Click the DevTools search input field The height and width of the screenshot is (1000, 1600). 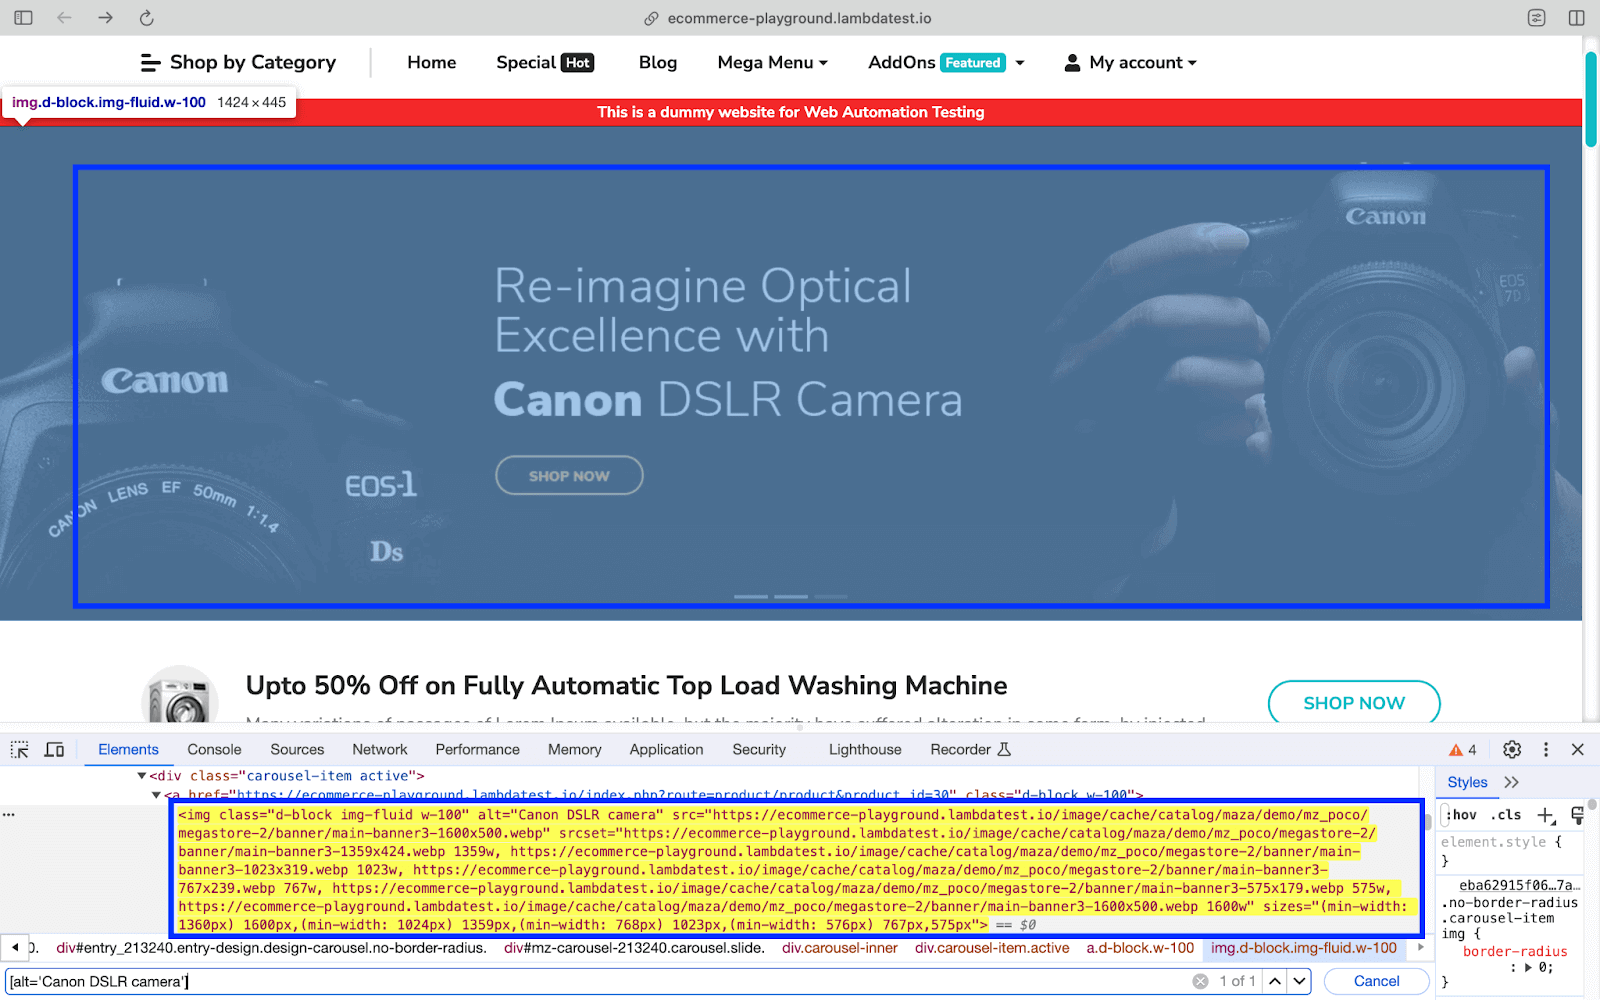coord(600,981)
